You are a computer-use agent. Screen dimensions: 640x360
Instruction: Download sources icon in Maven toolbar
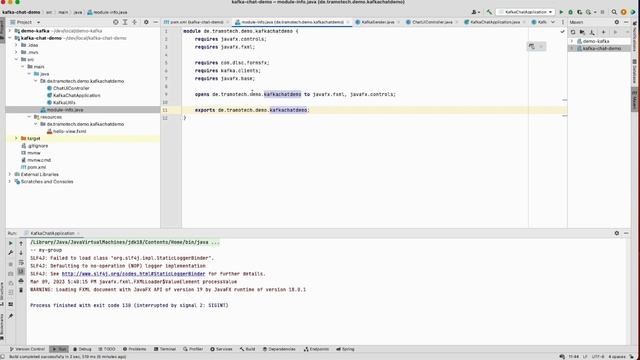click(592, 32)
